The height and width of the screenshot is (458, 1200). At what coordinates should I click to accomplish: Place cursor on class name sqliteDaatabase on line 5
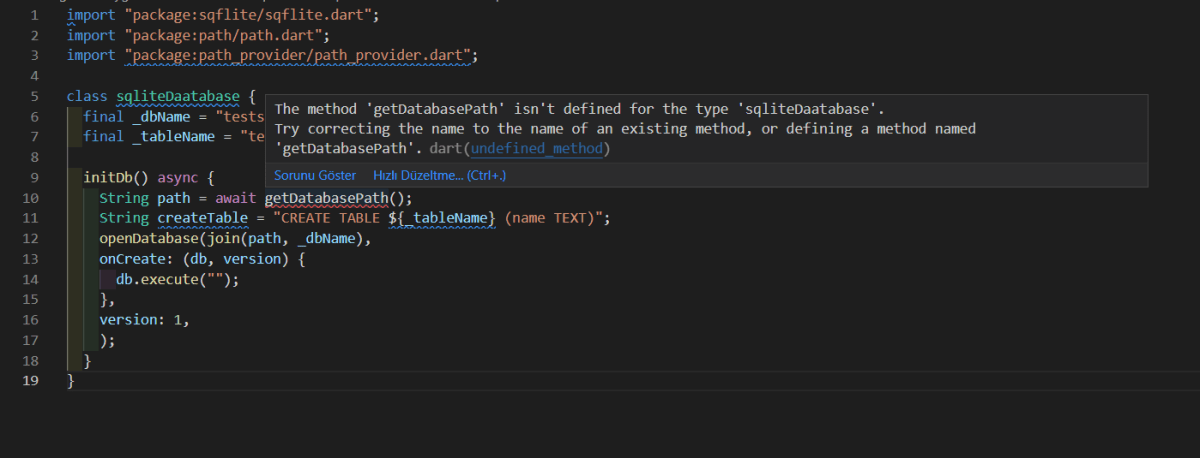[178, 96]
